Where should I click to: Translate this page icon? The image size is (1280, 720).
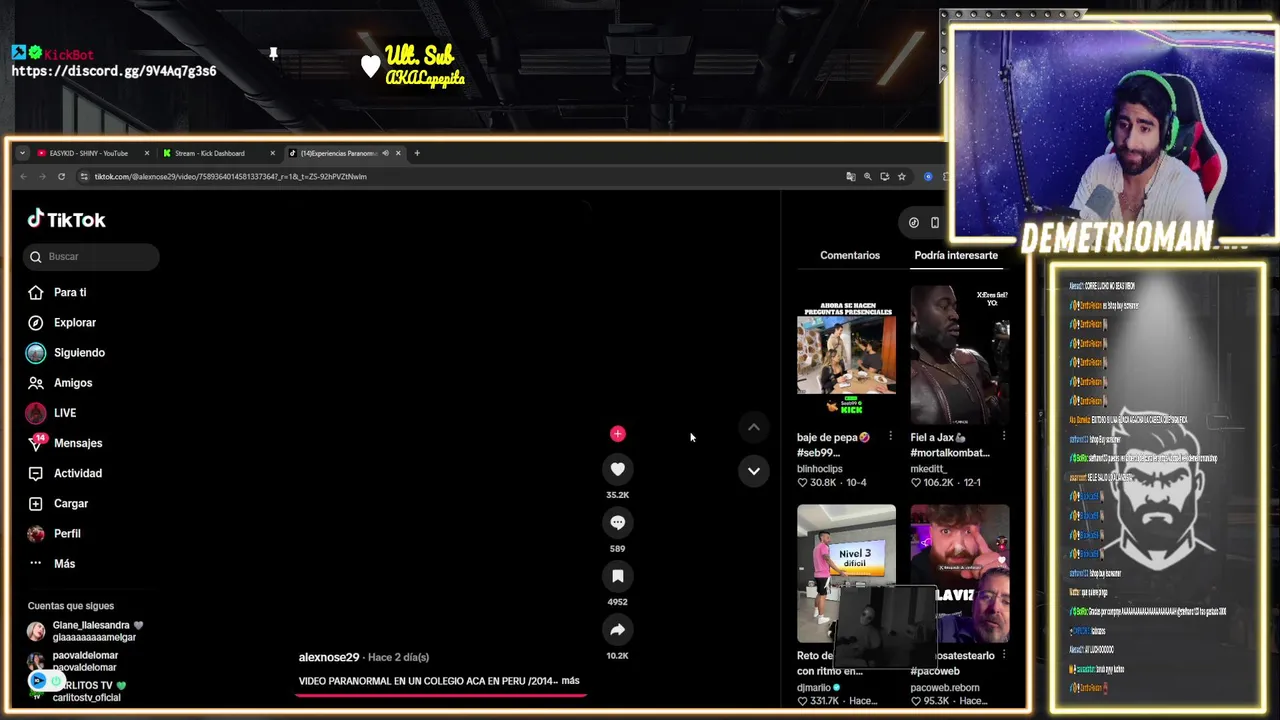851,176
